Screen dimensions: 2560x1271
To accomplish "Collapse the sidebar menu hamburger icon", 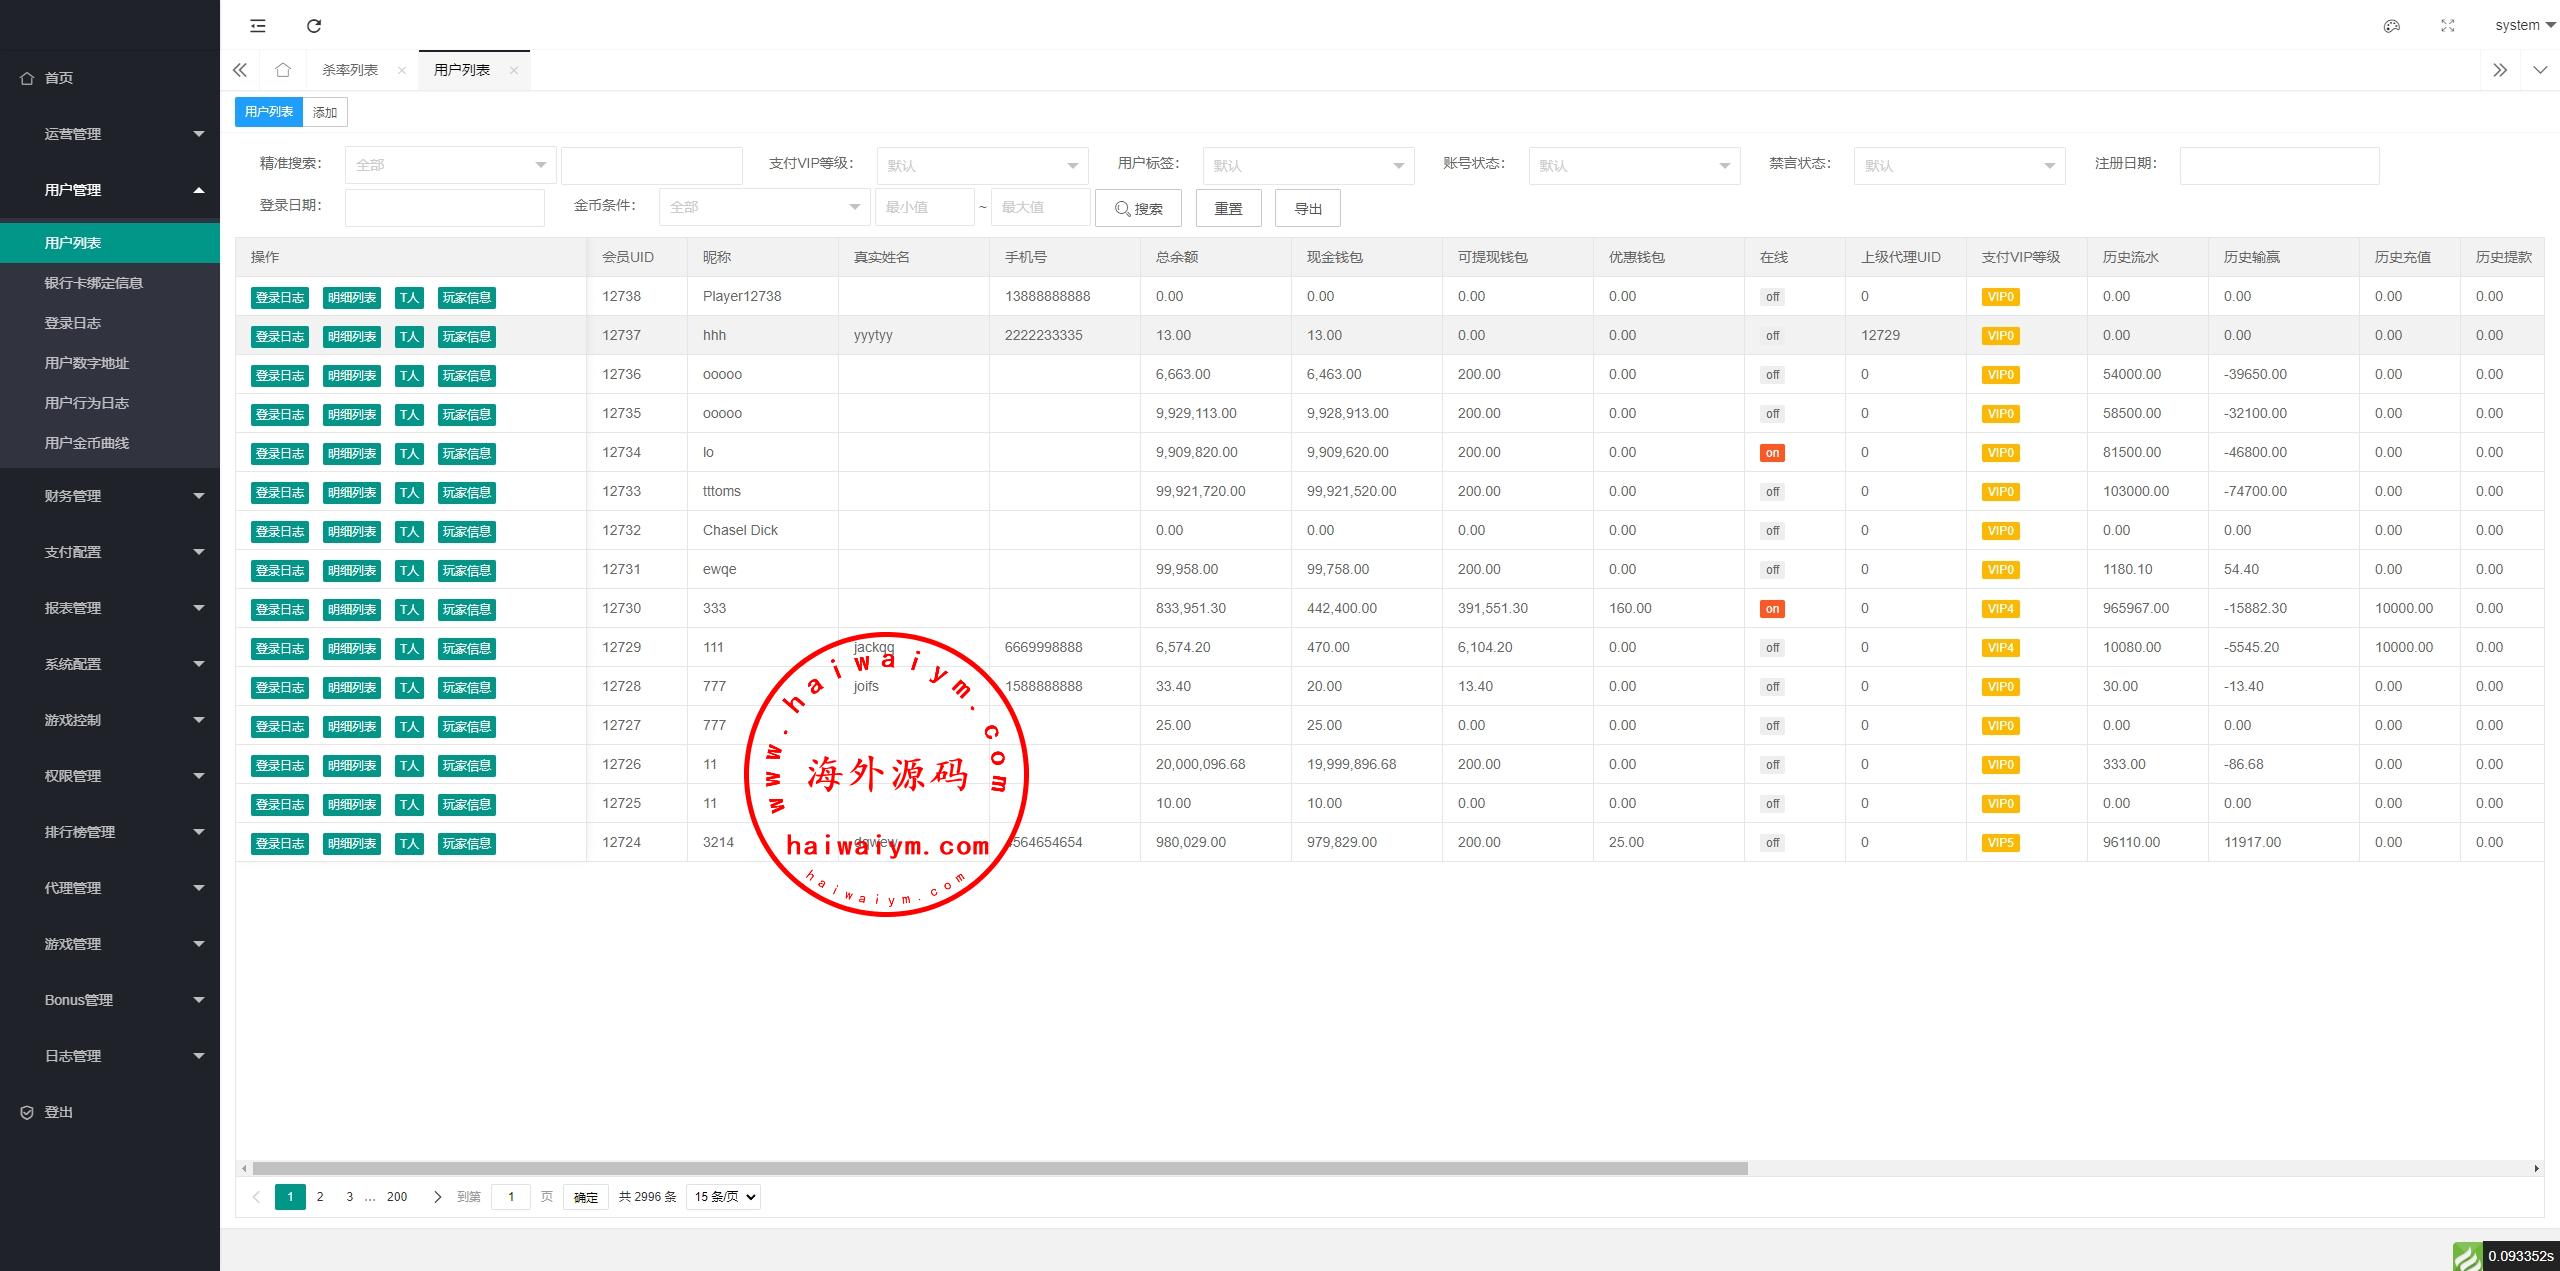I will coord(258,26).
